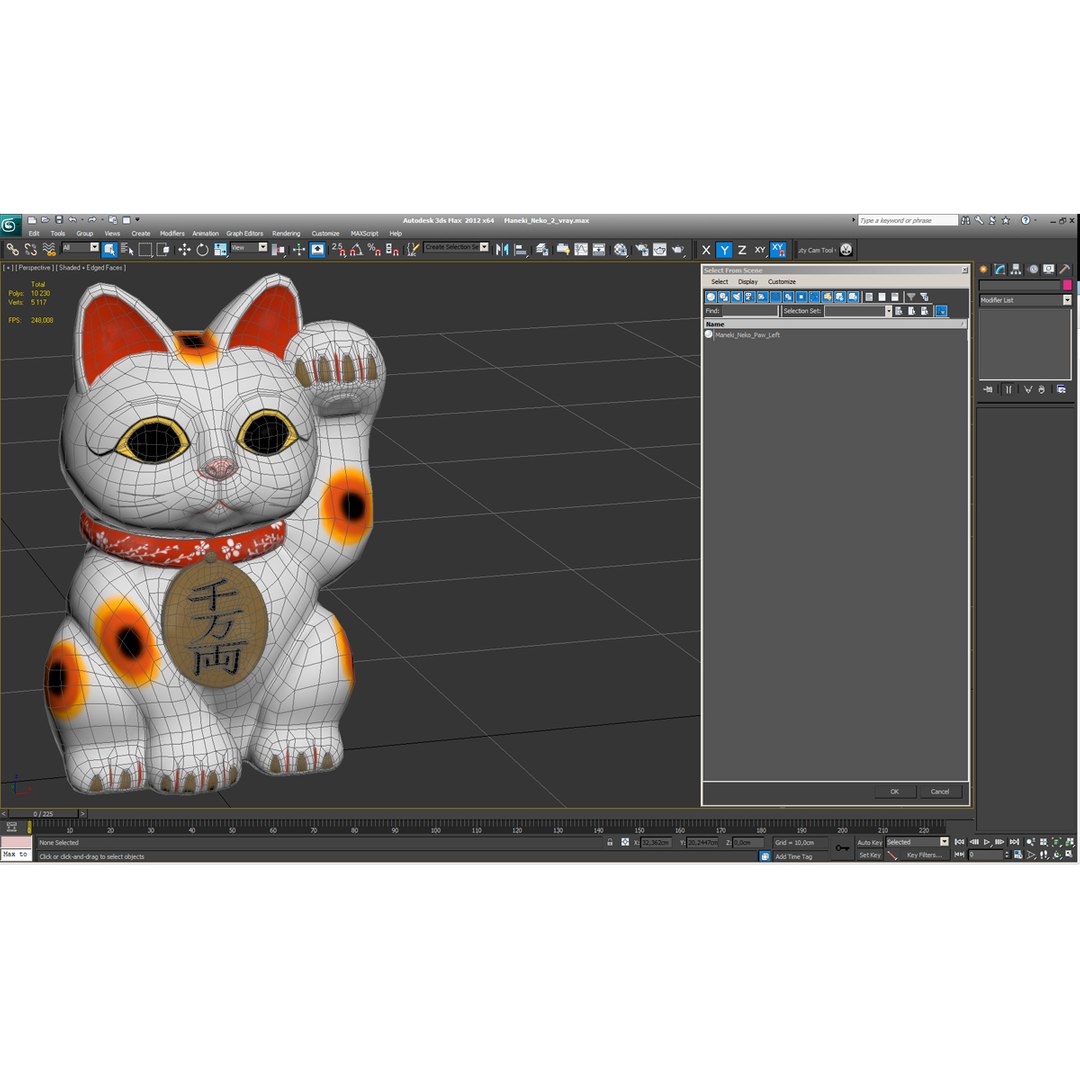Screen dimensions: 1080x1080
Task: Open the Tools menu
Action: [58, 233]
